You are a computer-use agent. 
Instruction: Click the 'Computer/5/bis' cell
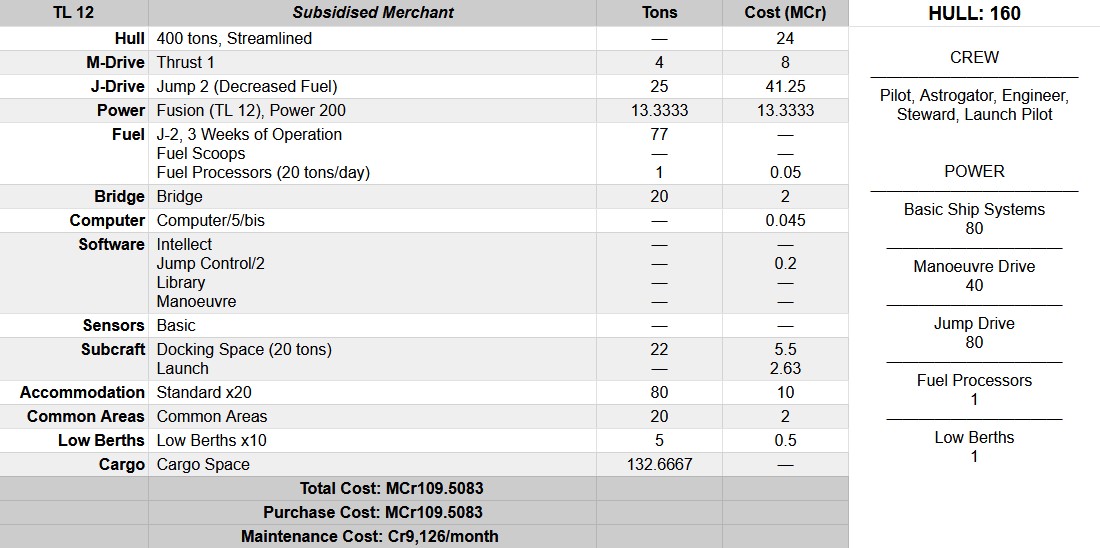211,220
